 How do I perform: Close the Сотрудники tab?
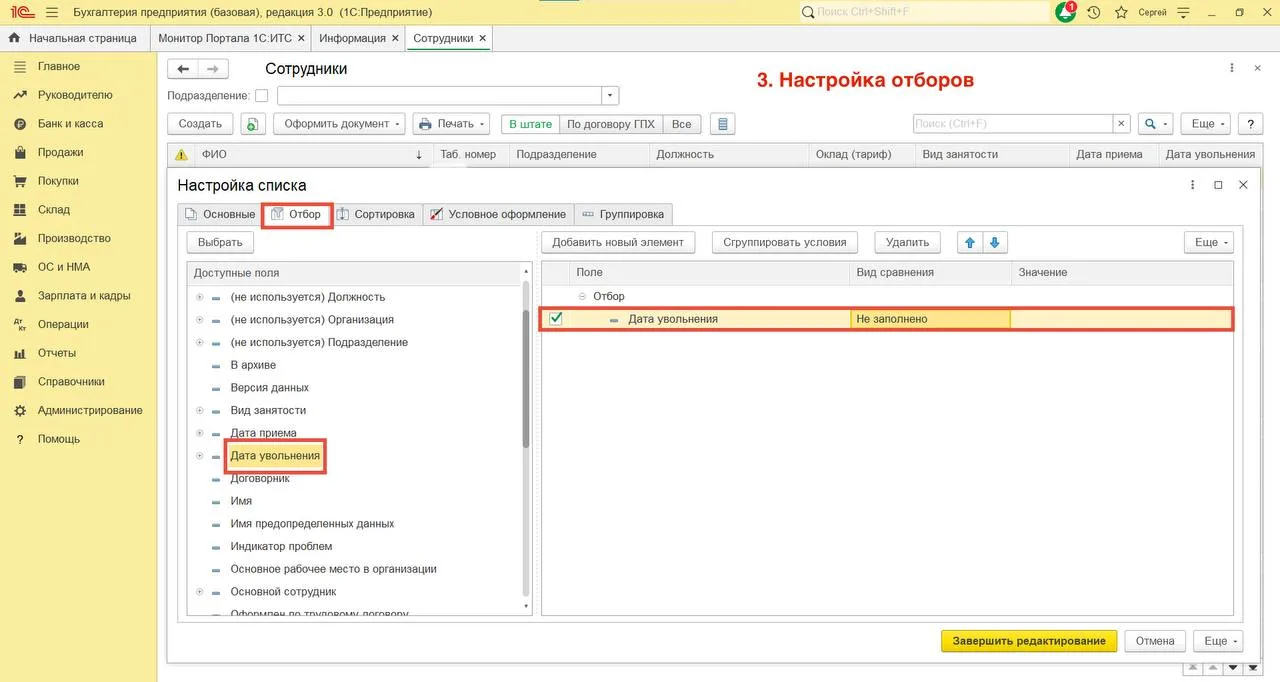[x=484, y=38]
